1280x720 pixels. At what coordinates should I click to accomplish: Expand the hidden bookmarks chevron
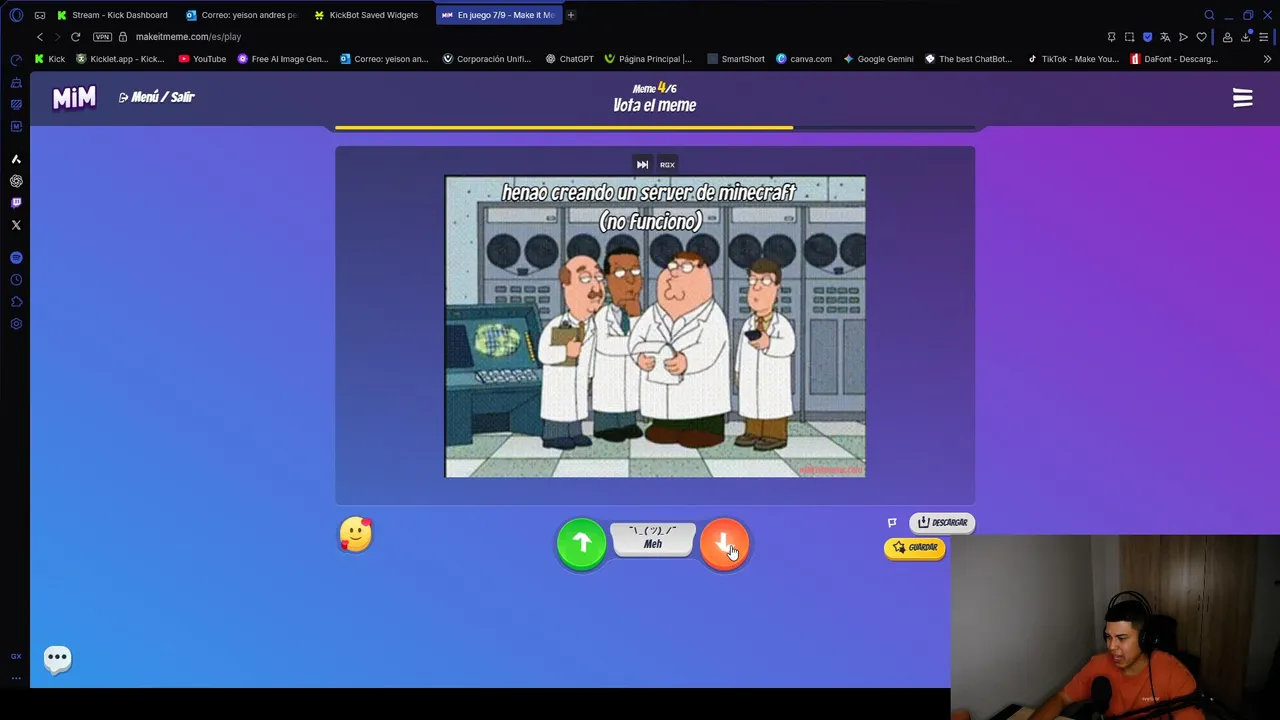tap(1267, 59)
